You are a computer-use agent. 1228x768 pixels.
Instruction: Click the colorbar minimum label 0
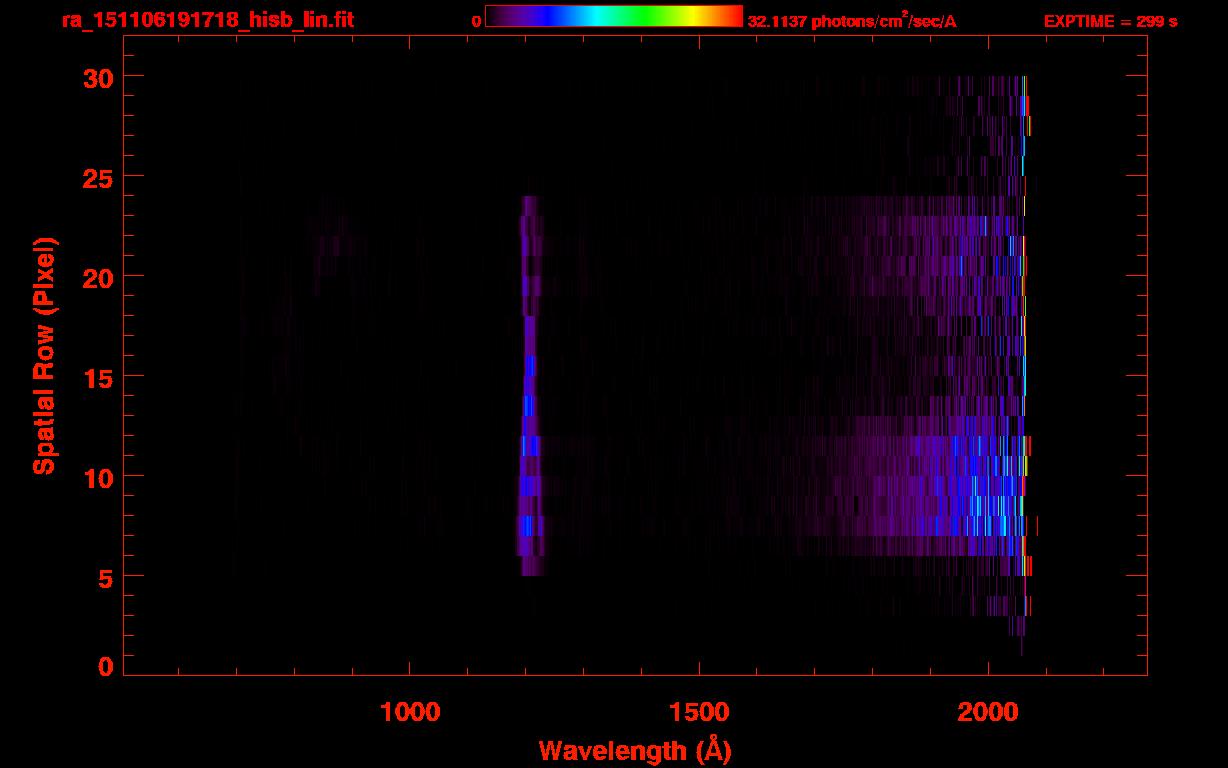pyautogui.click(x=477, y=21)
